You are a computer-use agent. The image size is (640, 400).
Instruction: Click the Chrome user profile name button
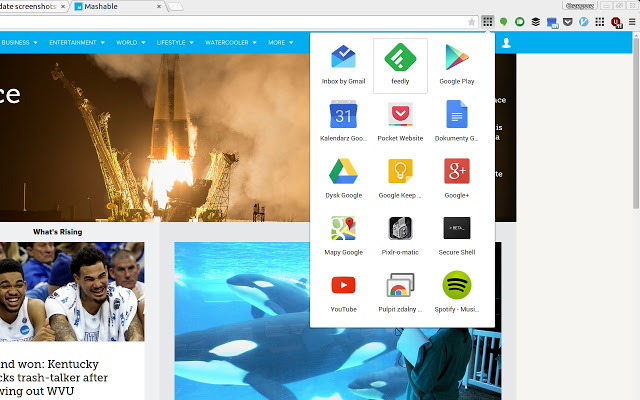[x=580, y=6]
